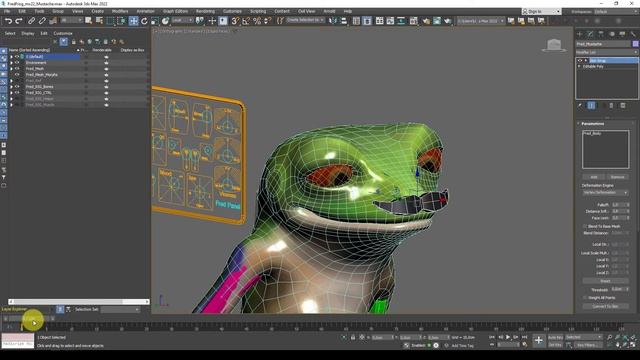Toggle the Selection Lock icon in status bar
Viewport: 640px width, 360px height.
tap(353, 338)
